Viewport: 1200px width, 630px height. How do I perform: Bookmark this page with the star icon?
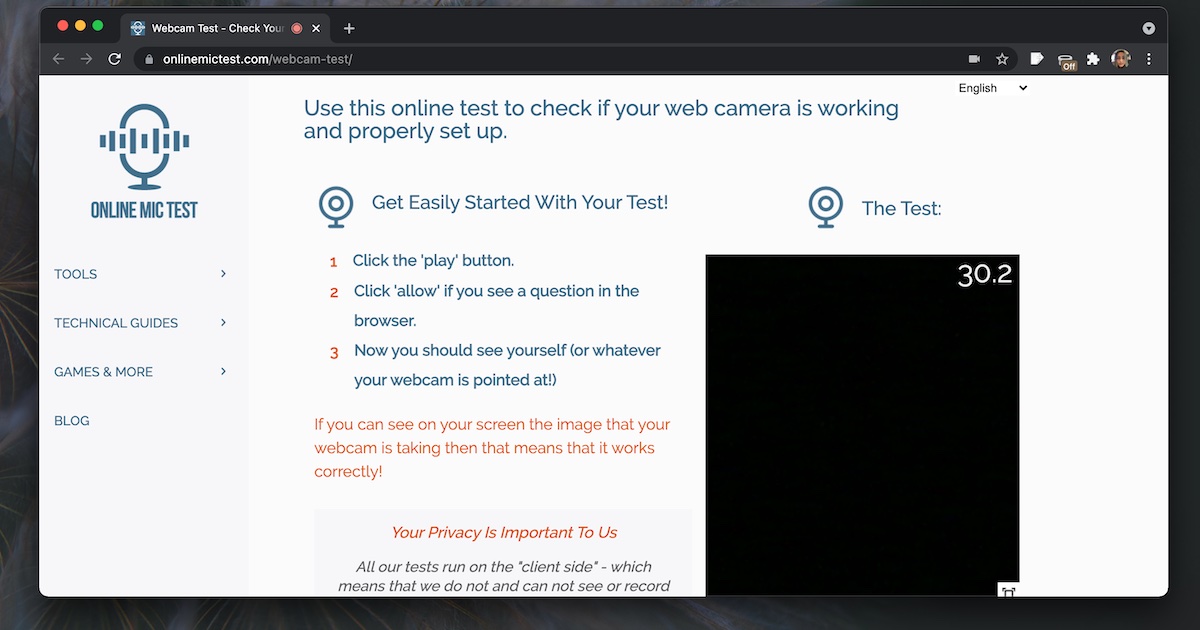coord(1002,59)
